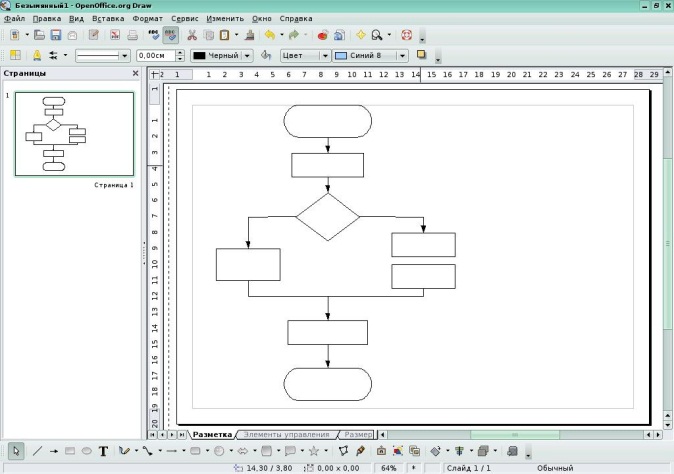This screenshot has height=474, width=674.
Task: Toggle the Points edit mode icon
Action: point(343,451)
